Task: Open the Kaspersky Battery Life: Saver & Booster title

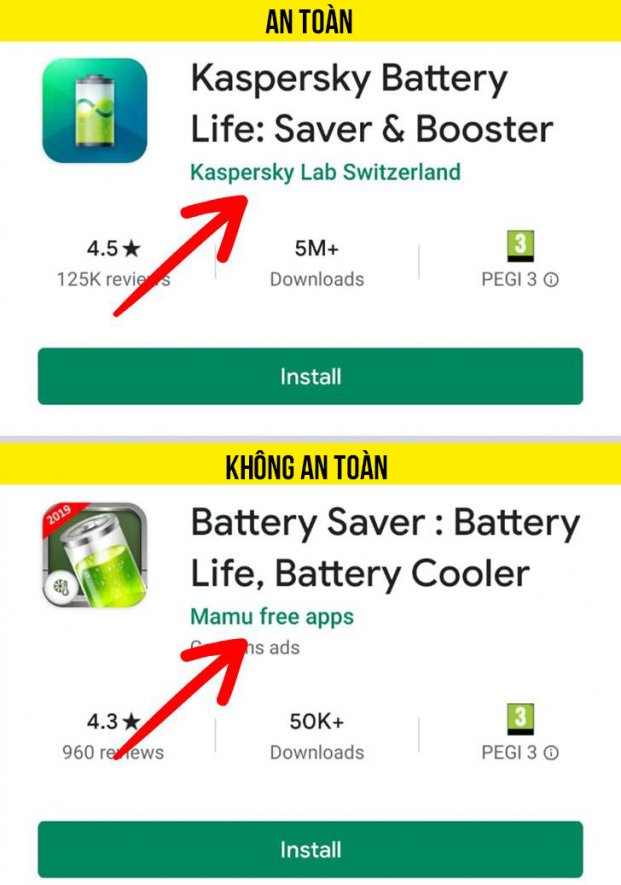Action: 372,104
